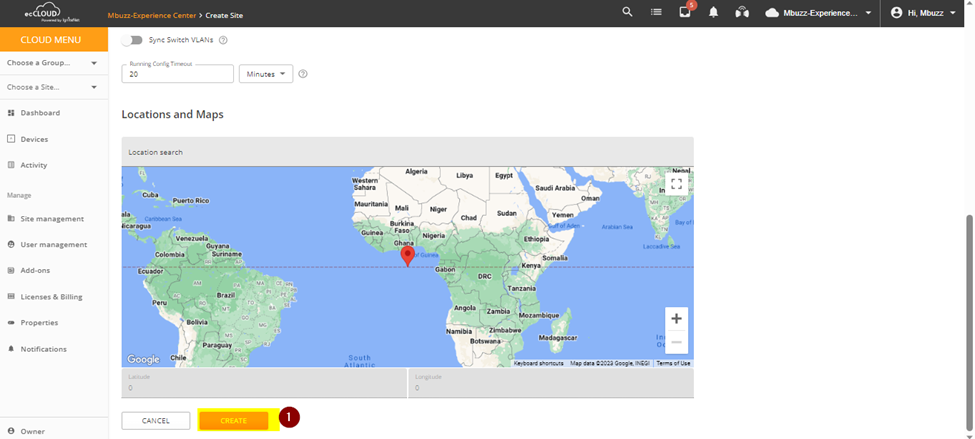Screen dimensions: 975x439
Task: Click Keyboard shortcuts on the map
Action: point(538,363)
